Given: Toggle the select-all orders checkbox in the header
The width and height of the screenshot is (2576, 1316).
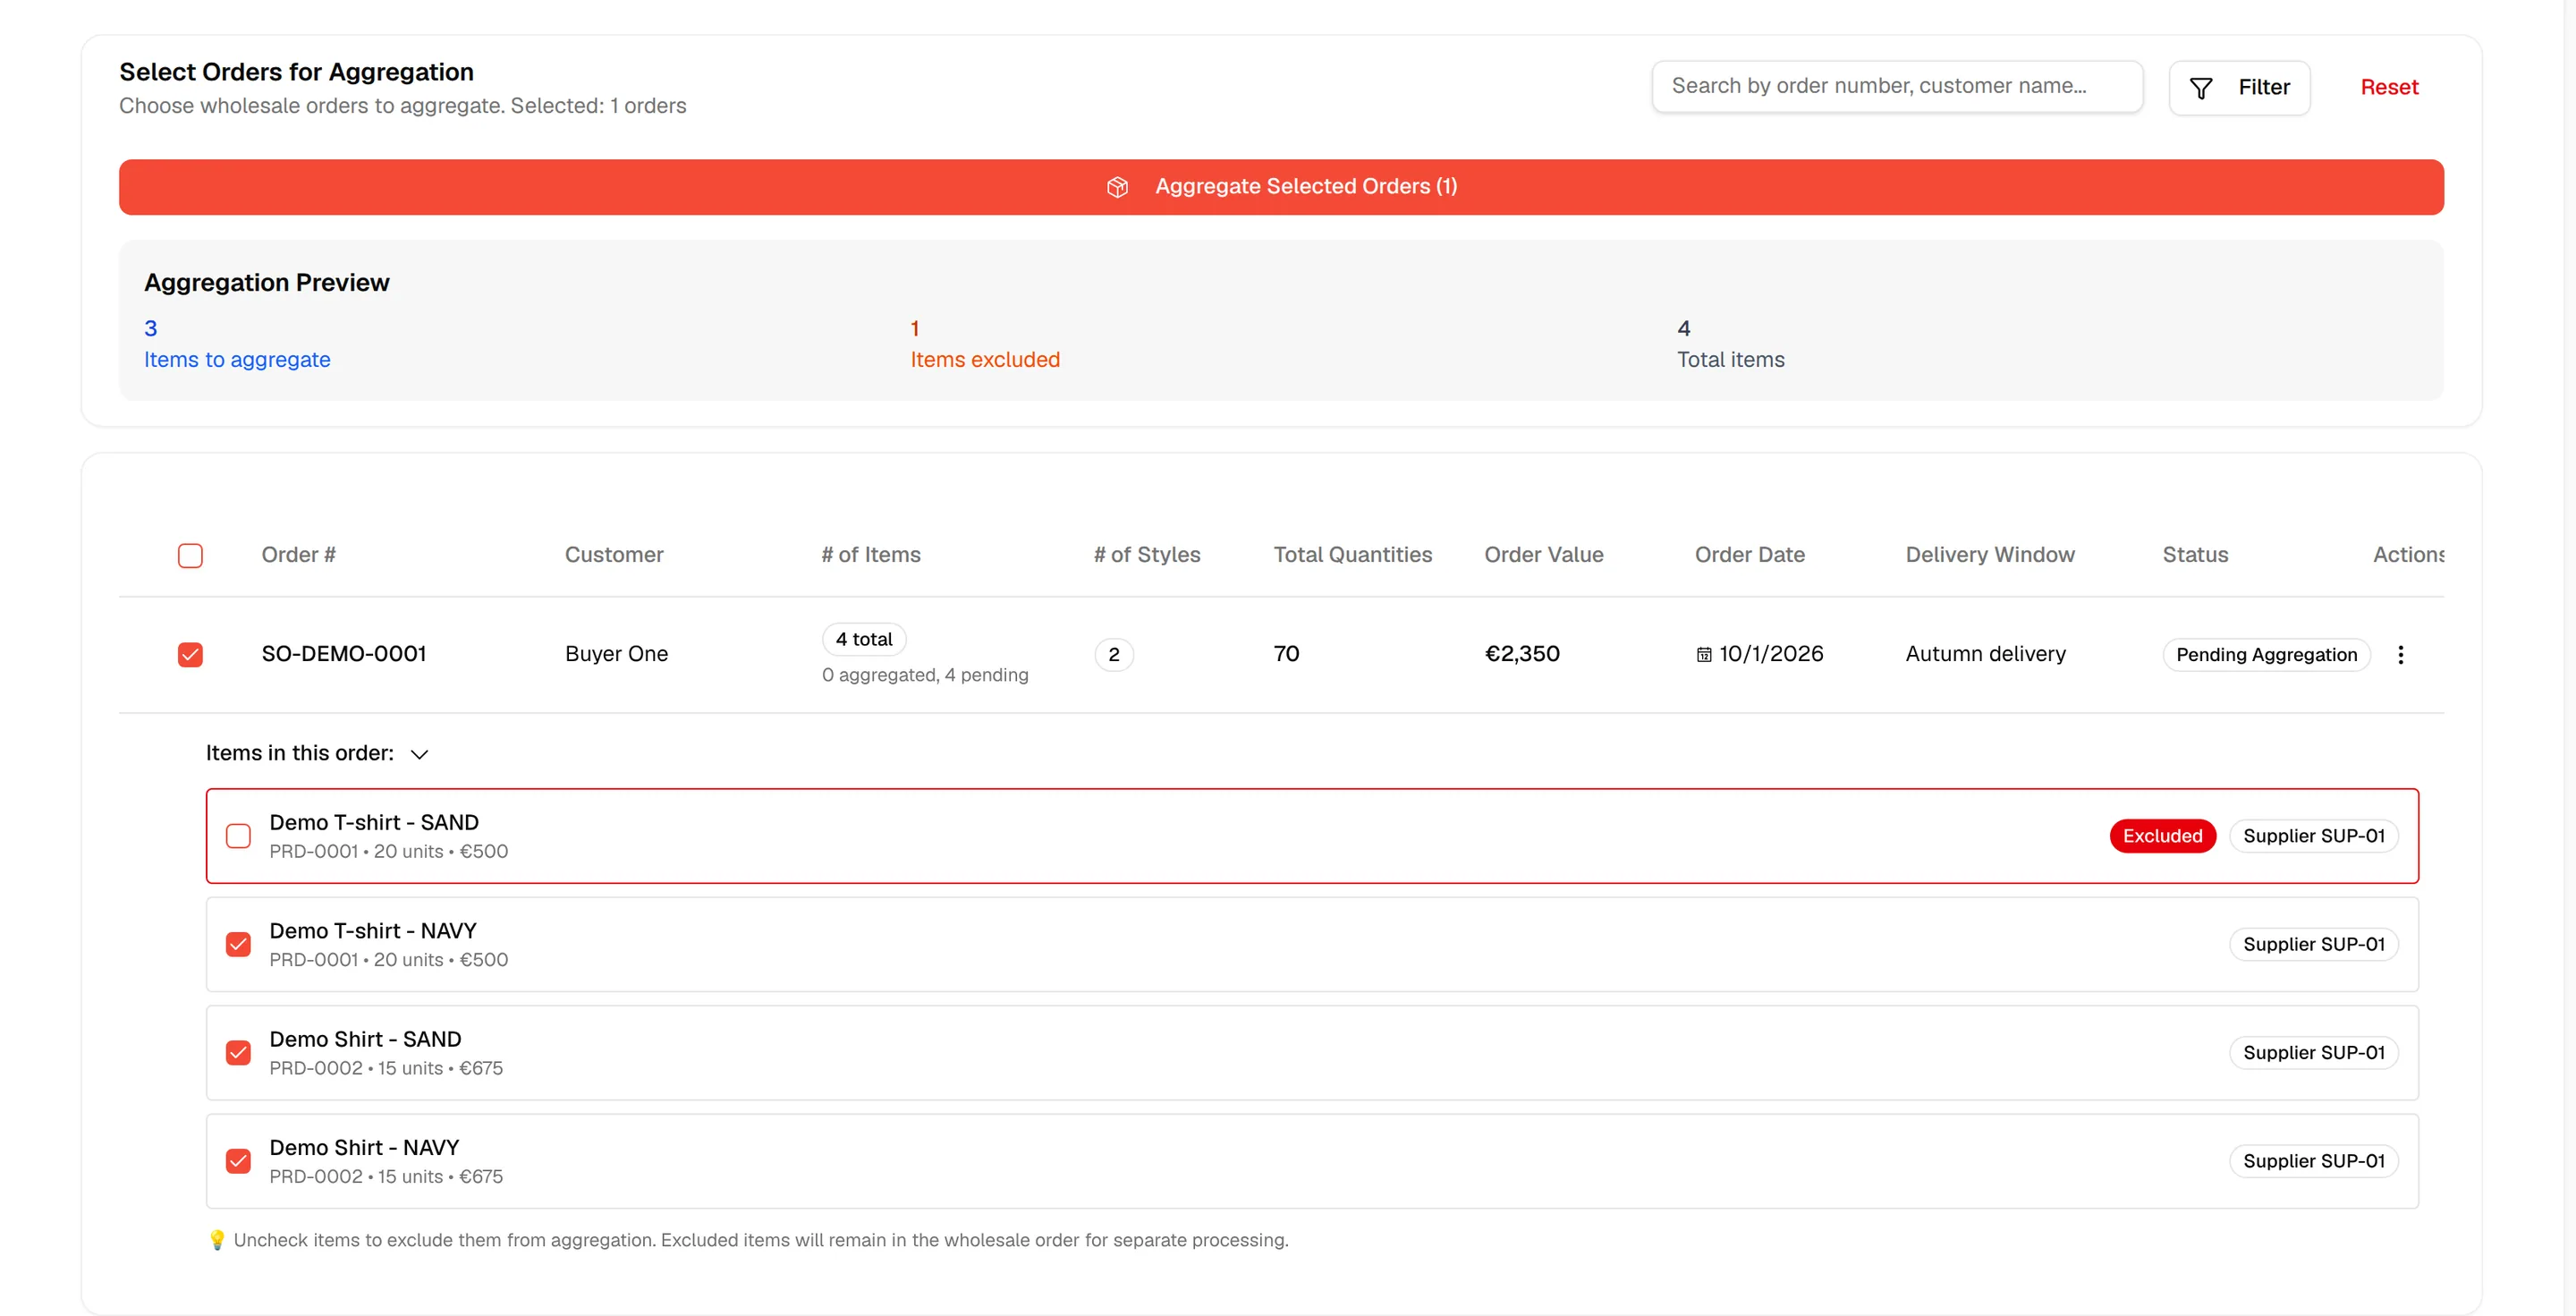Looking at the screenshot, I should coord(190,555).
